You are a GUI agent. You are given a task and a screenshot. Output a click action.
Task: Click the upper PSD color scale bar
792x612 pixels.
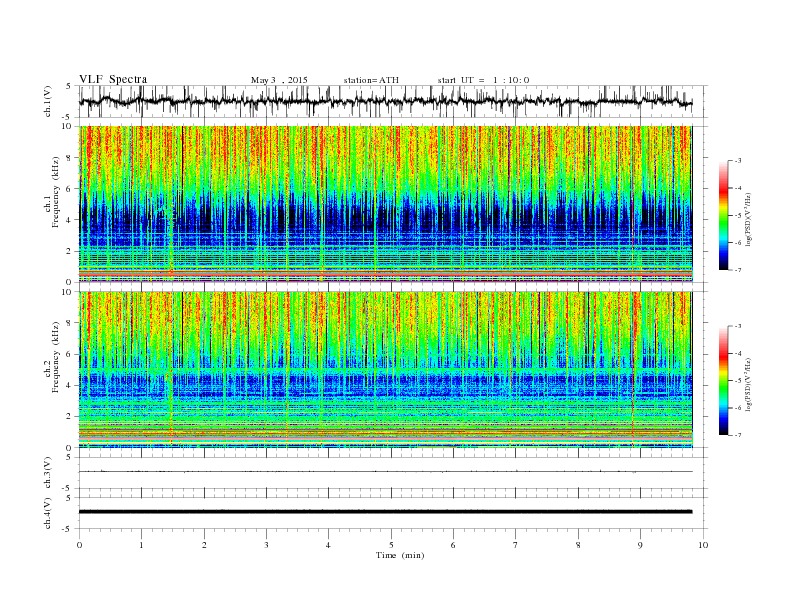pos(723,215)
